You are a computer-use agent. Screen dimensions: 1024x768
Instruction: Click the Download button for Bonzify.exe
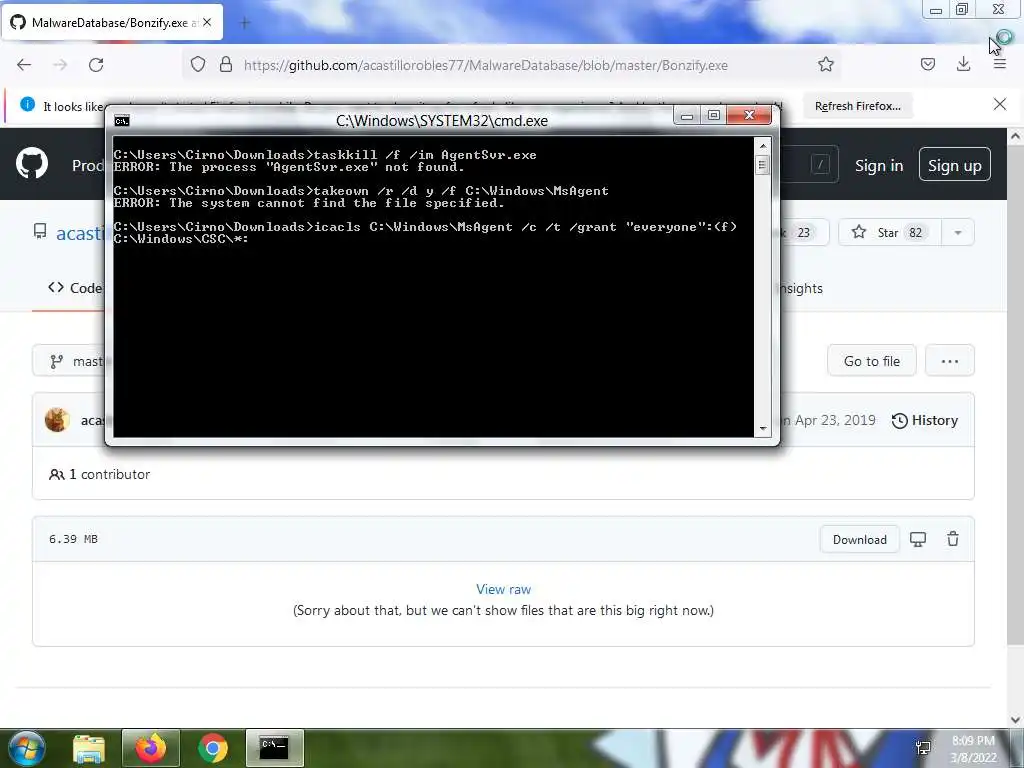[x=859, y=539]
